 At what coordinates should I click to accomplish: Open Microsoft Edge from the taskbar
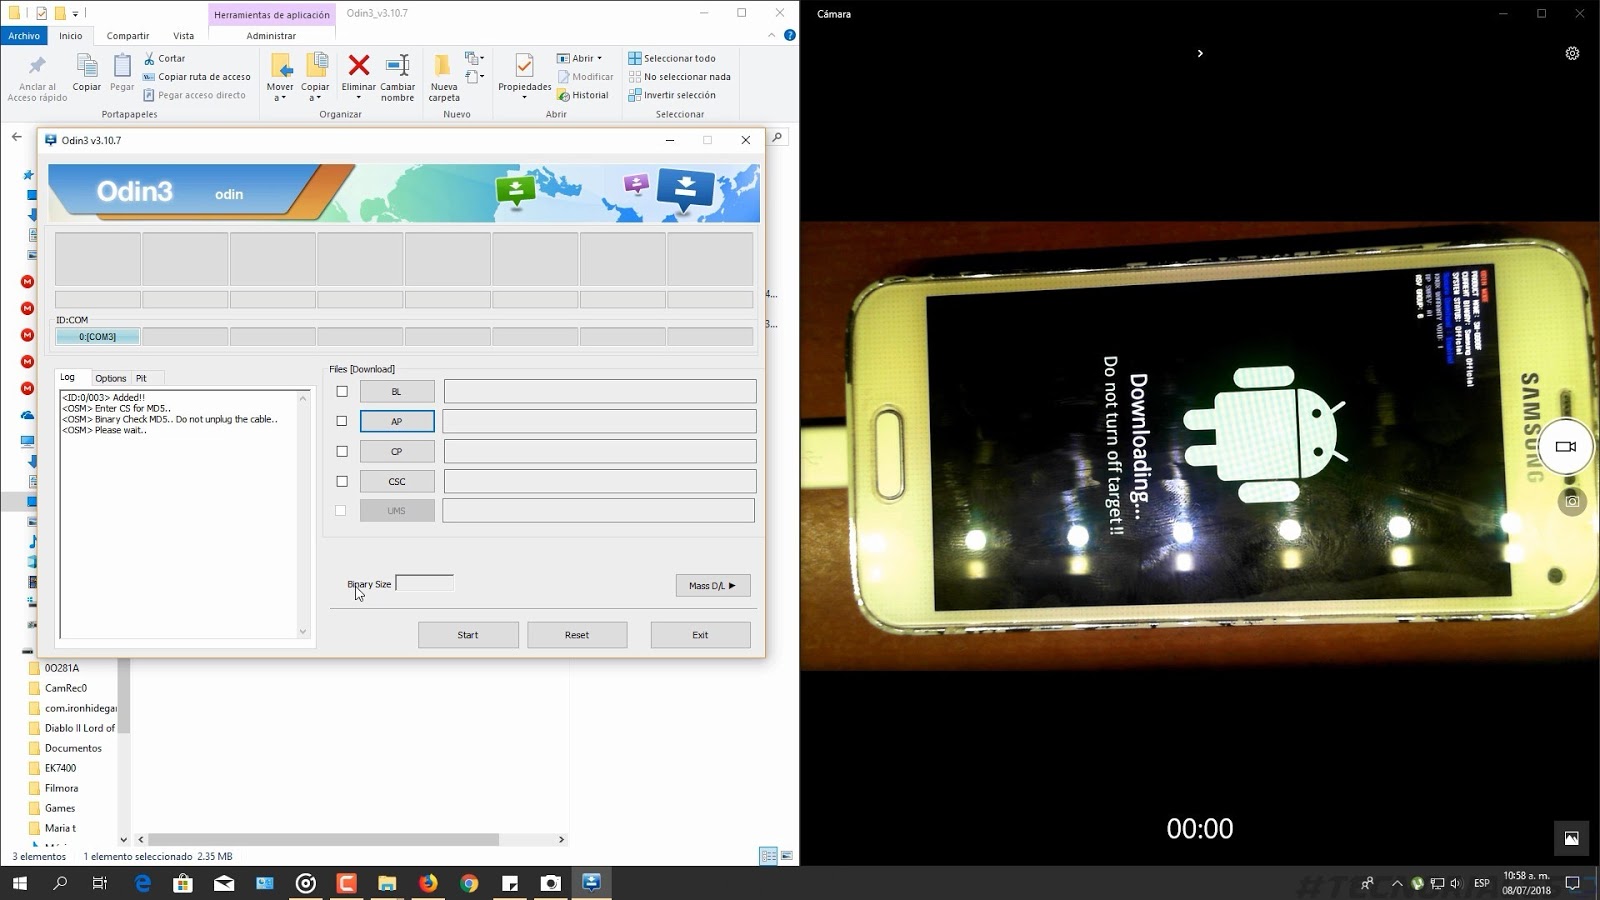pyautogui.click(x=143, y=883)
